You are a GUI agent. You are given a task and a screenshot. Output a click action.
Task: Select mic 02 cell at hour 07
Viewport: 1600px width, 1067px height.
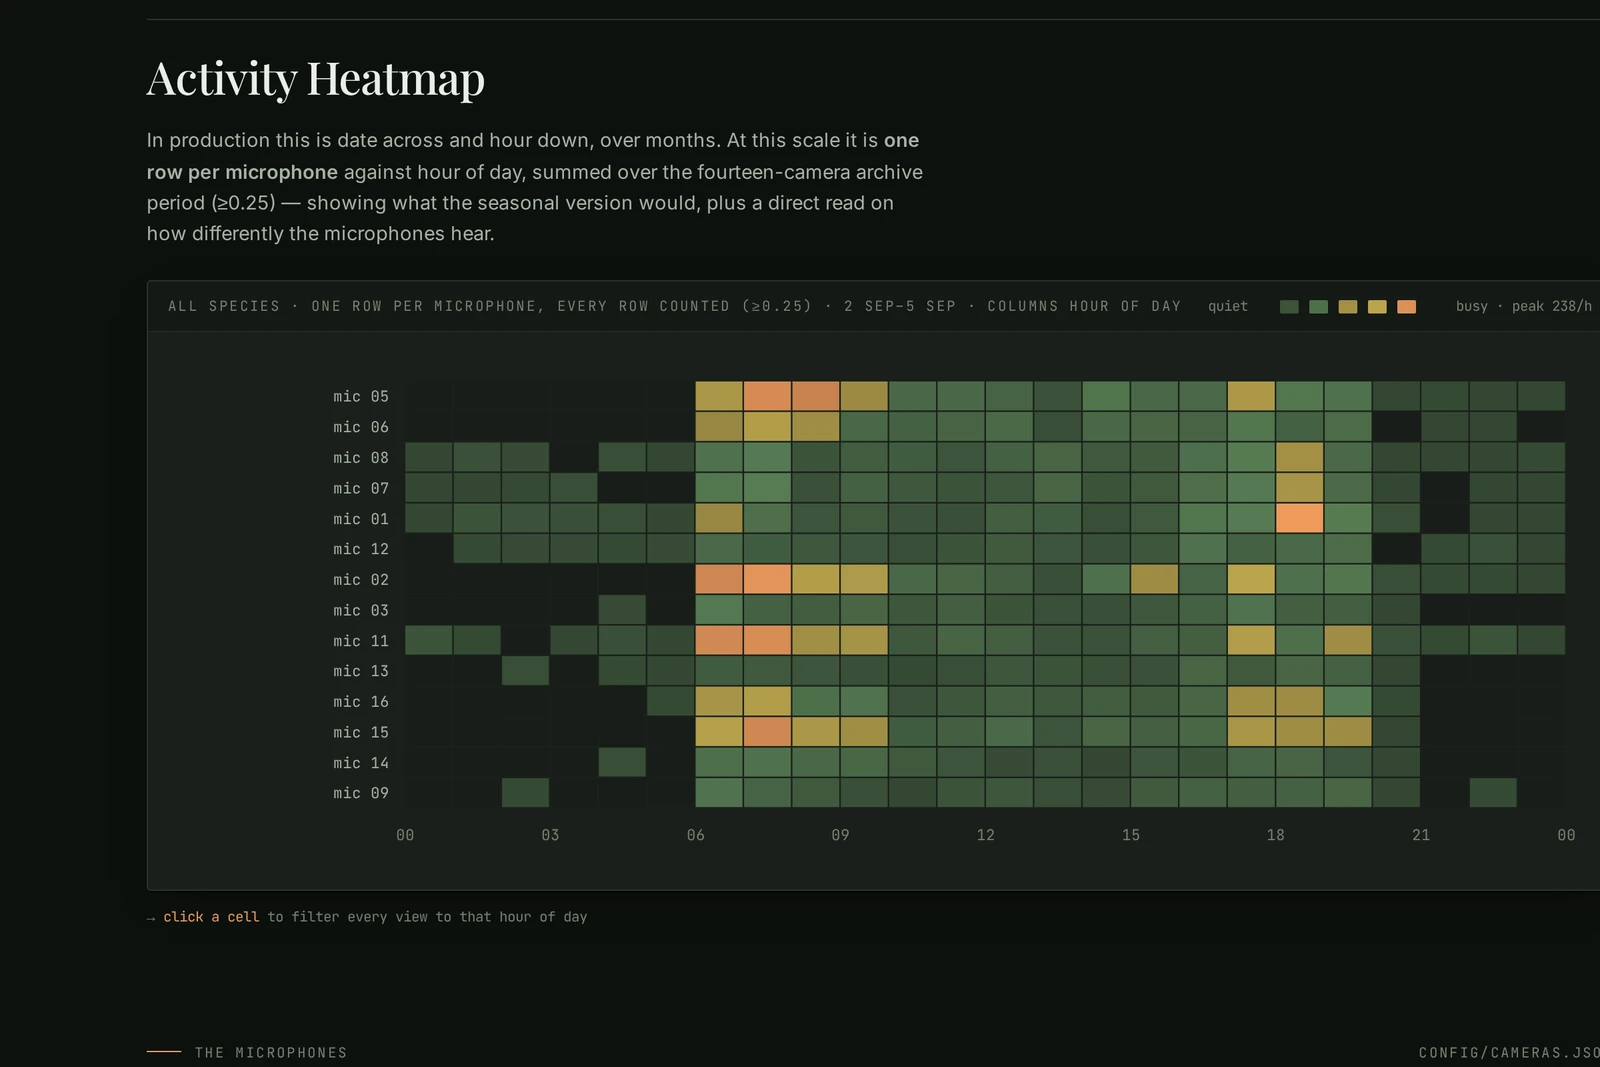click(x=767, y=579)
